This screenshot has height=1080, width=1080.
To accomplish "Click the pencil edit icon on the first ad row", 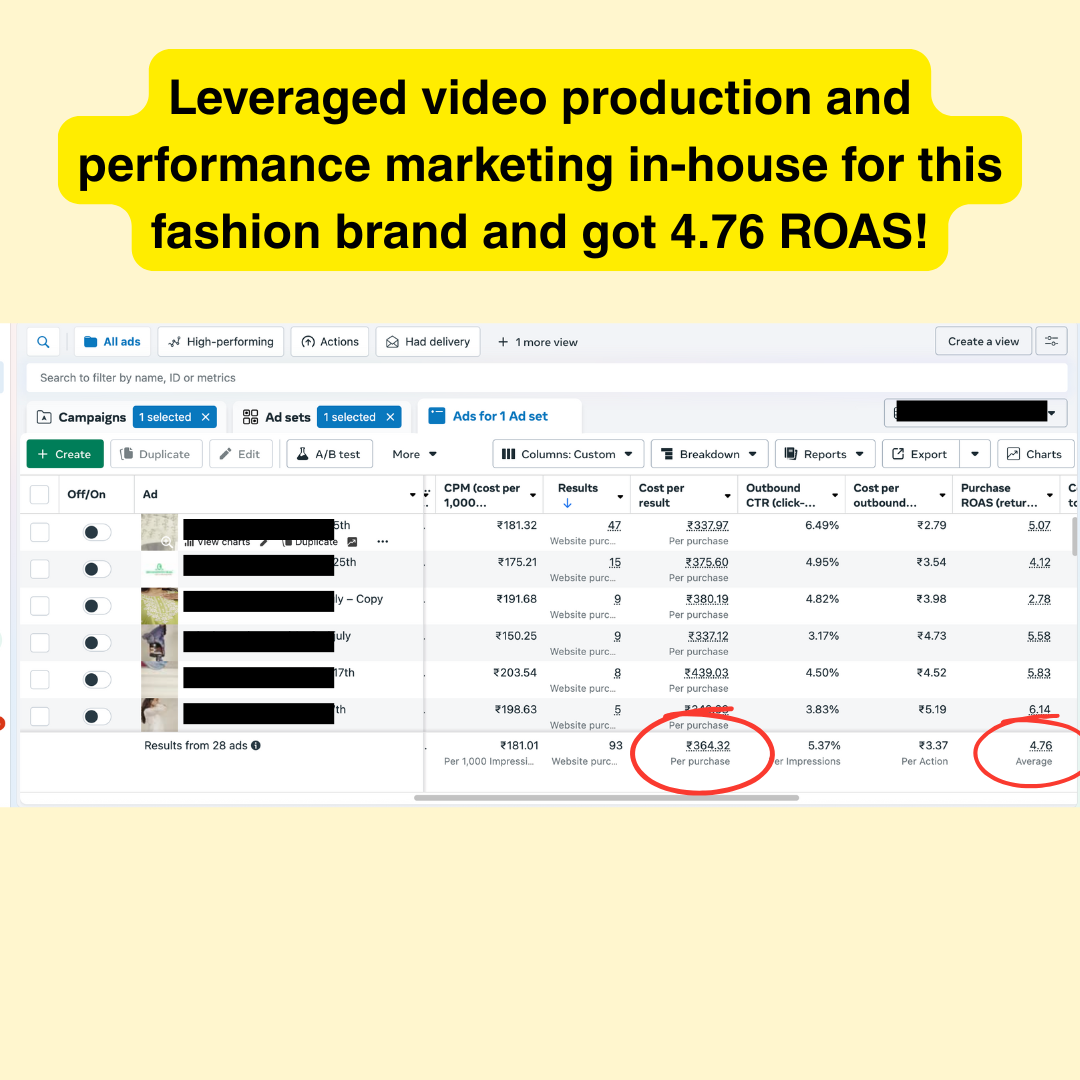I will pos(264,542).
